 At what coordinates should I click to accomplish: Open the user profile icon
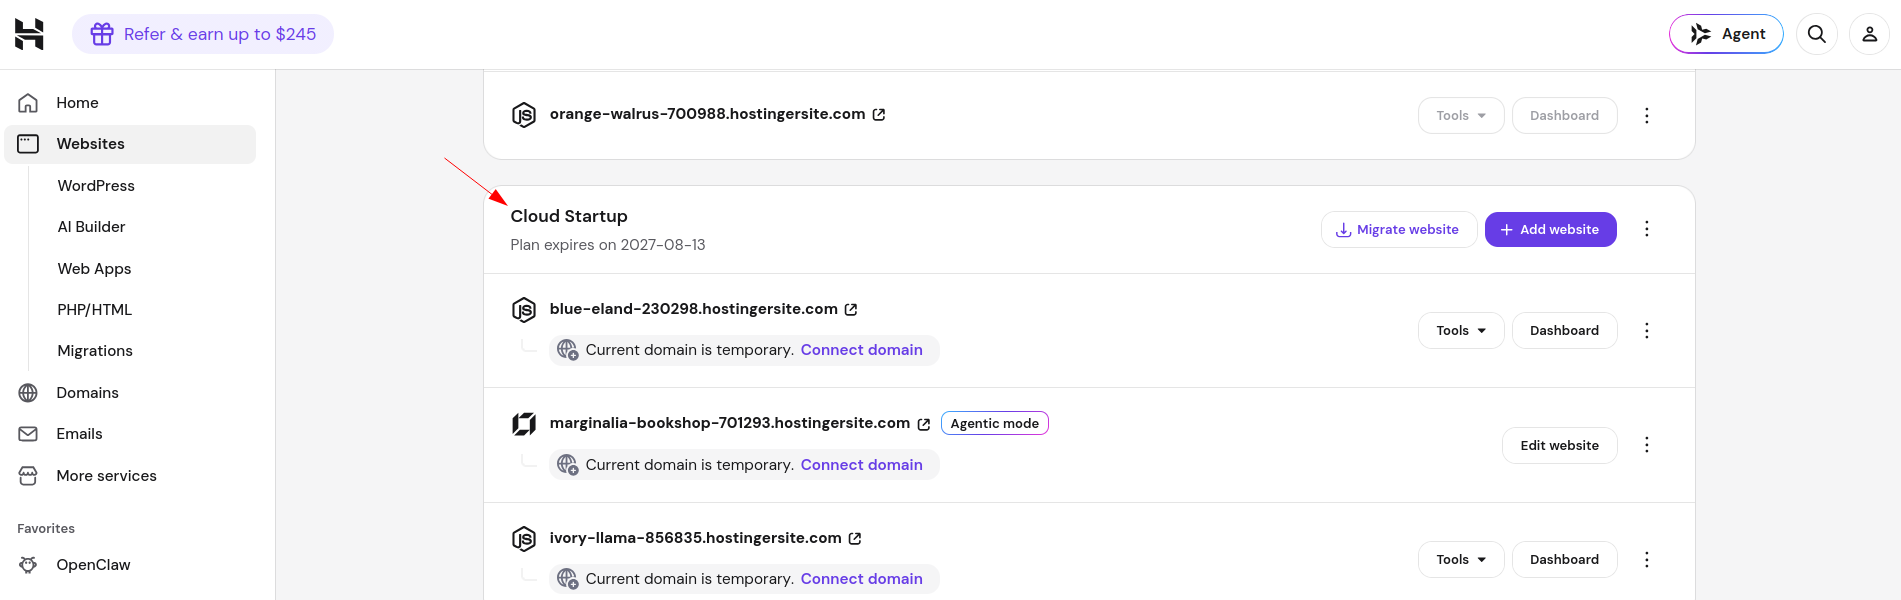1869,34
